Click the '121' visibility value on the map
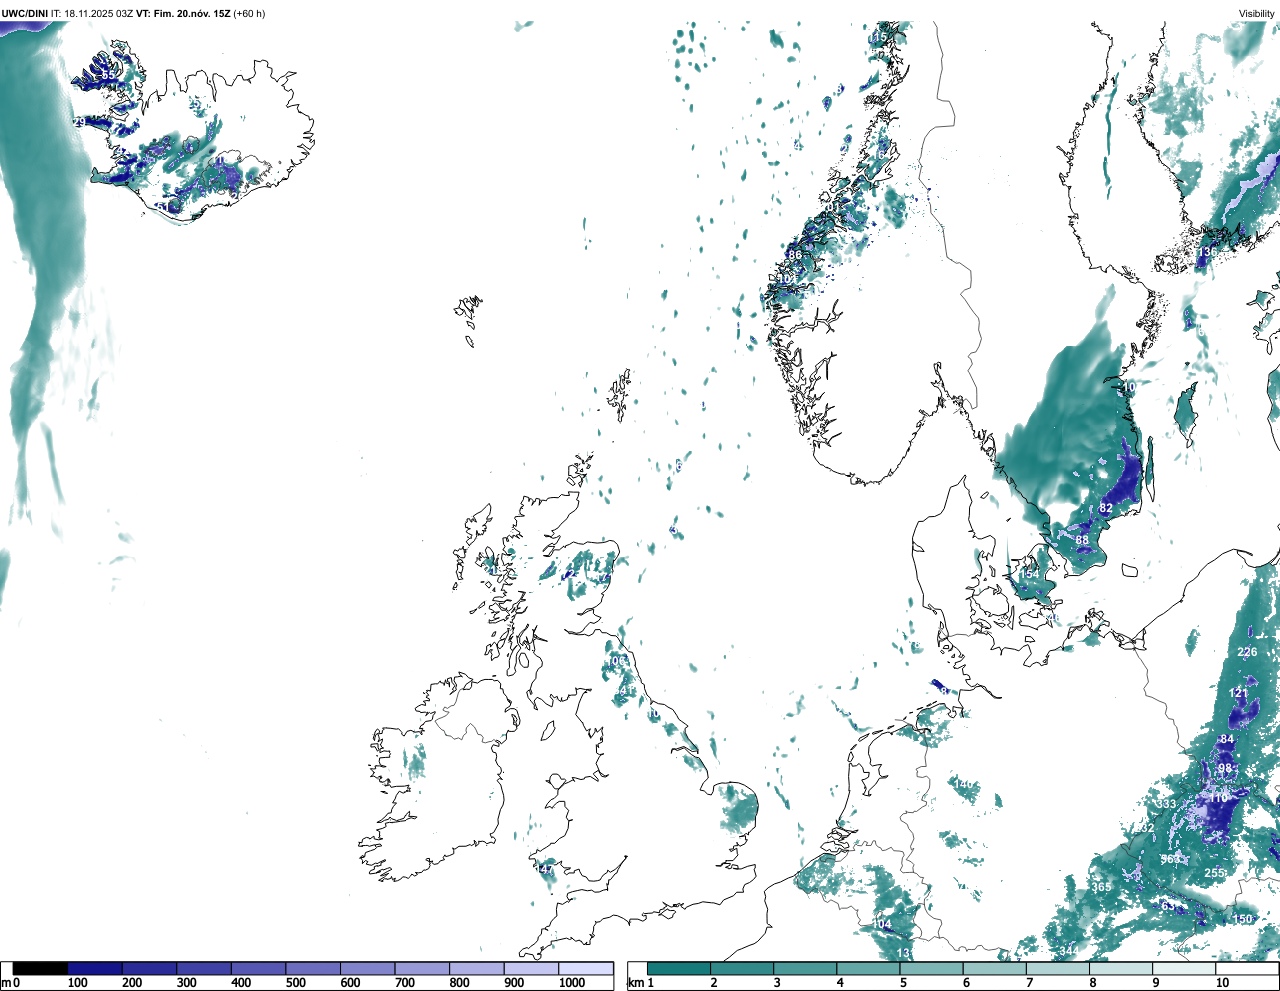This screenshot has width=1280, height=991. [1238, 693]
